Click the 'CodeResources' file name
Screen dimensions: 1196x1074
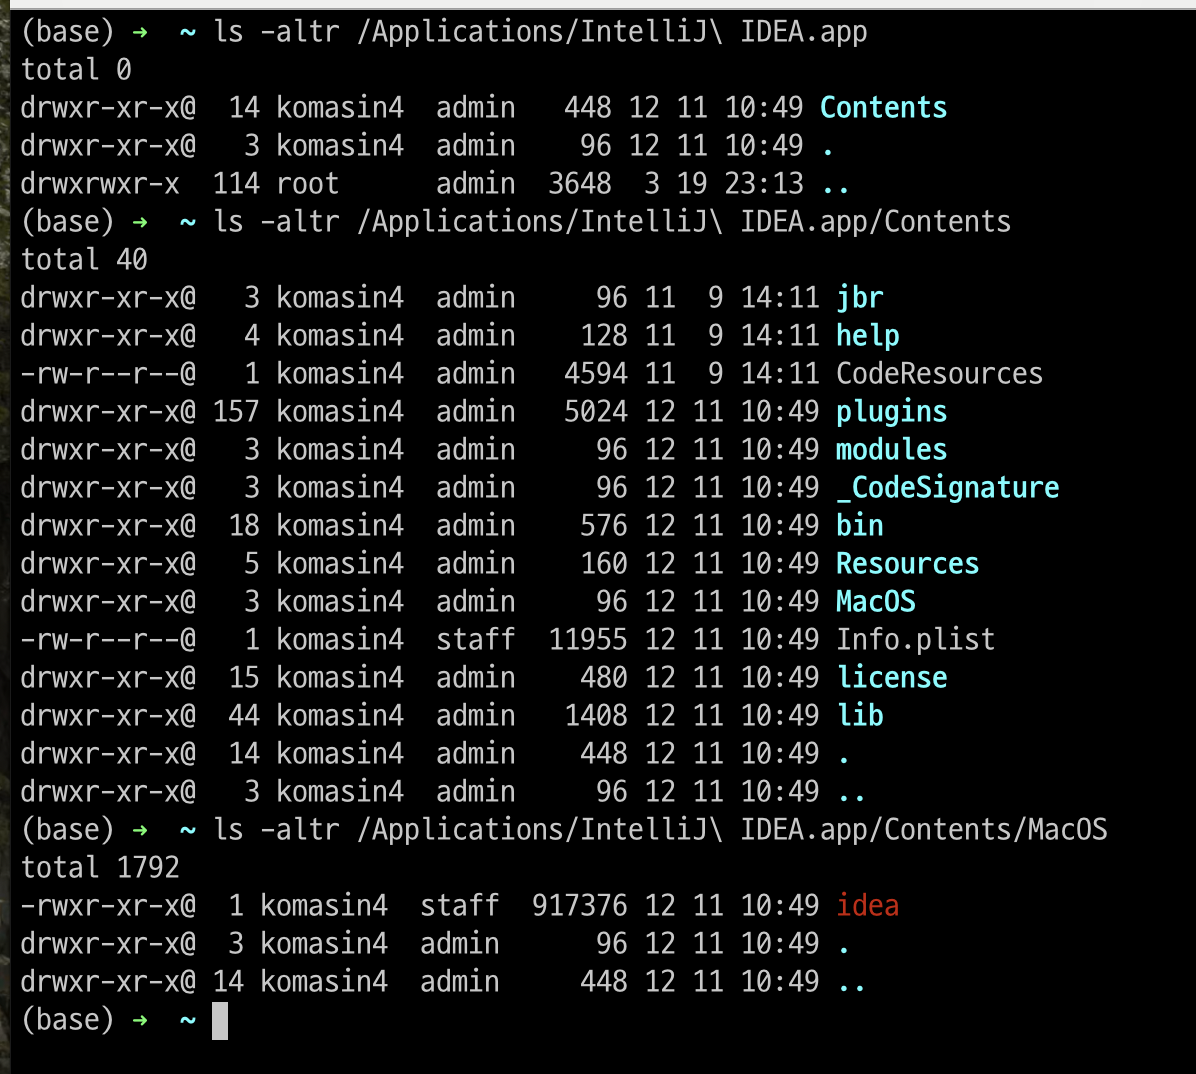click(x=939, y=374)
